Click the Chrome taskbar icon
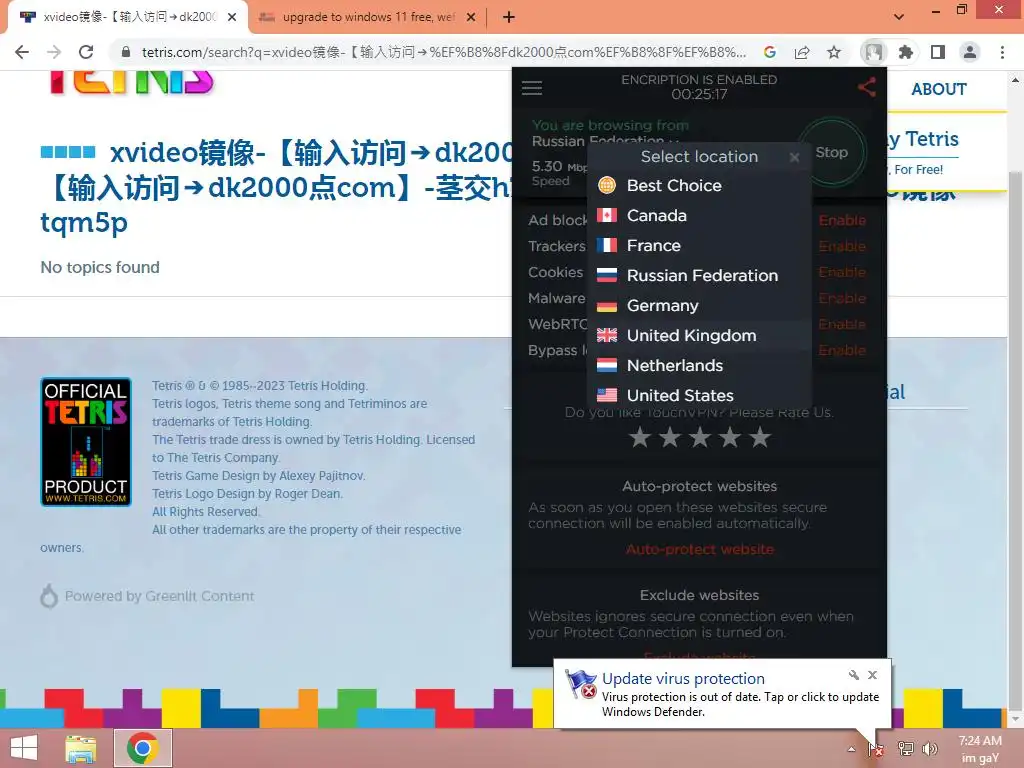 (143, 748)
